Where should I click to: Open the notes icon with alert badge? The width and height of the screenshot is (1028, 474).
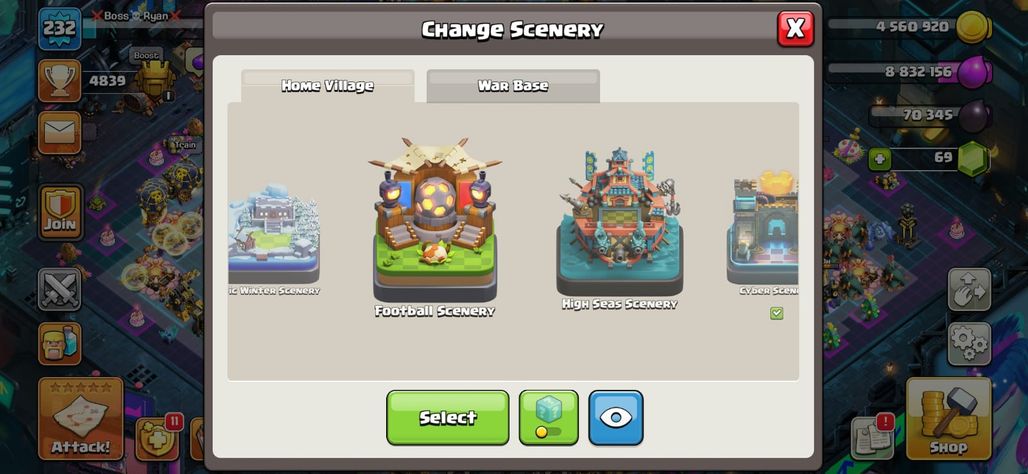click(873, 436)
